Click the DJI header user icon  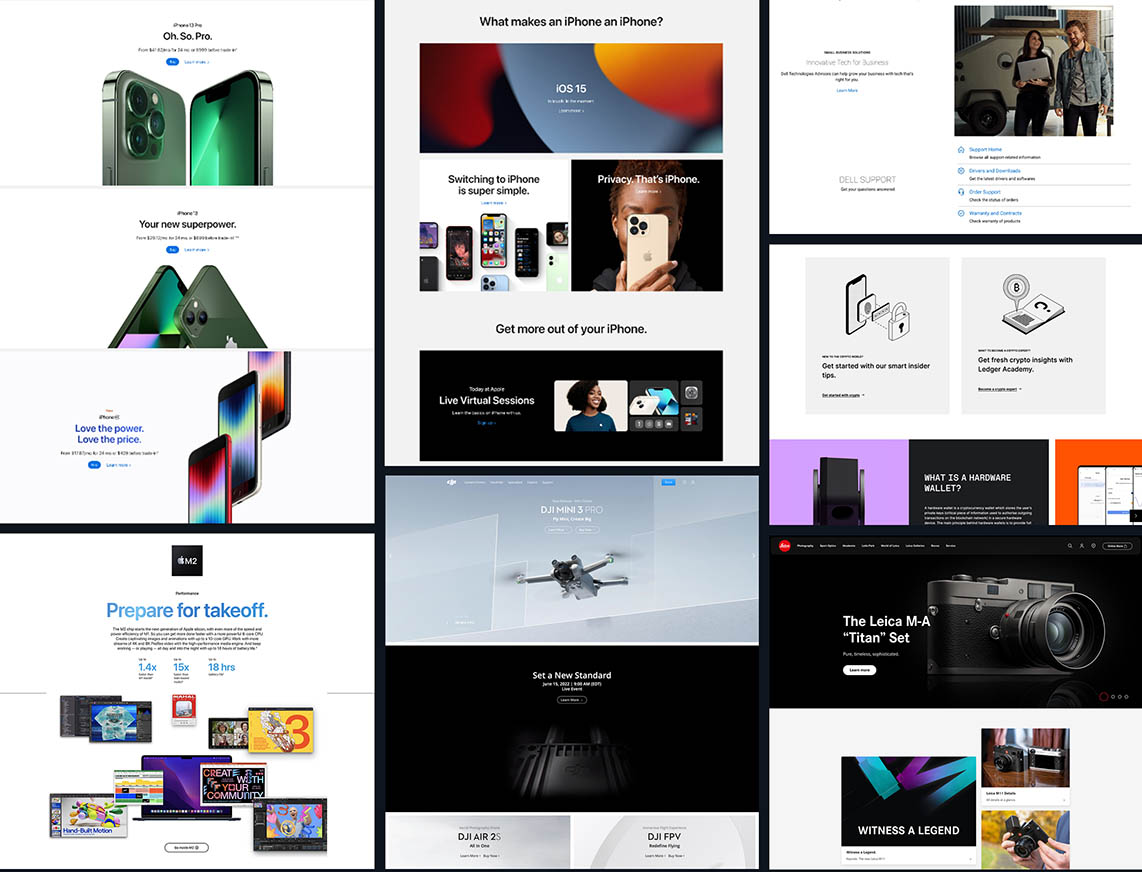[693, 482]
